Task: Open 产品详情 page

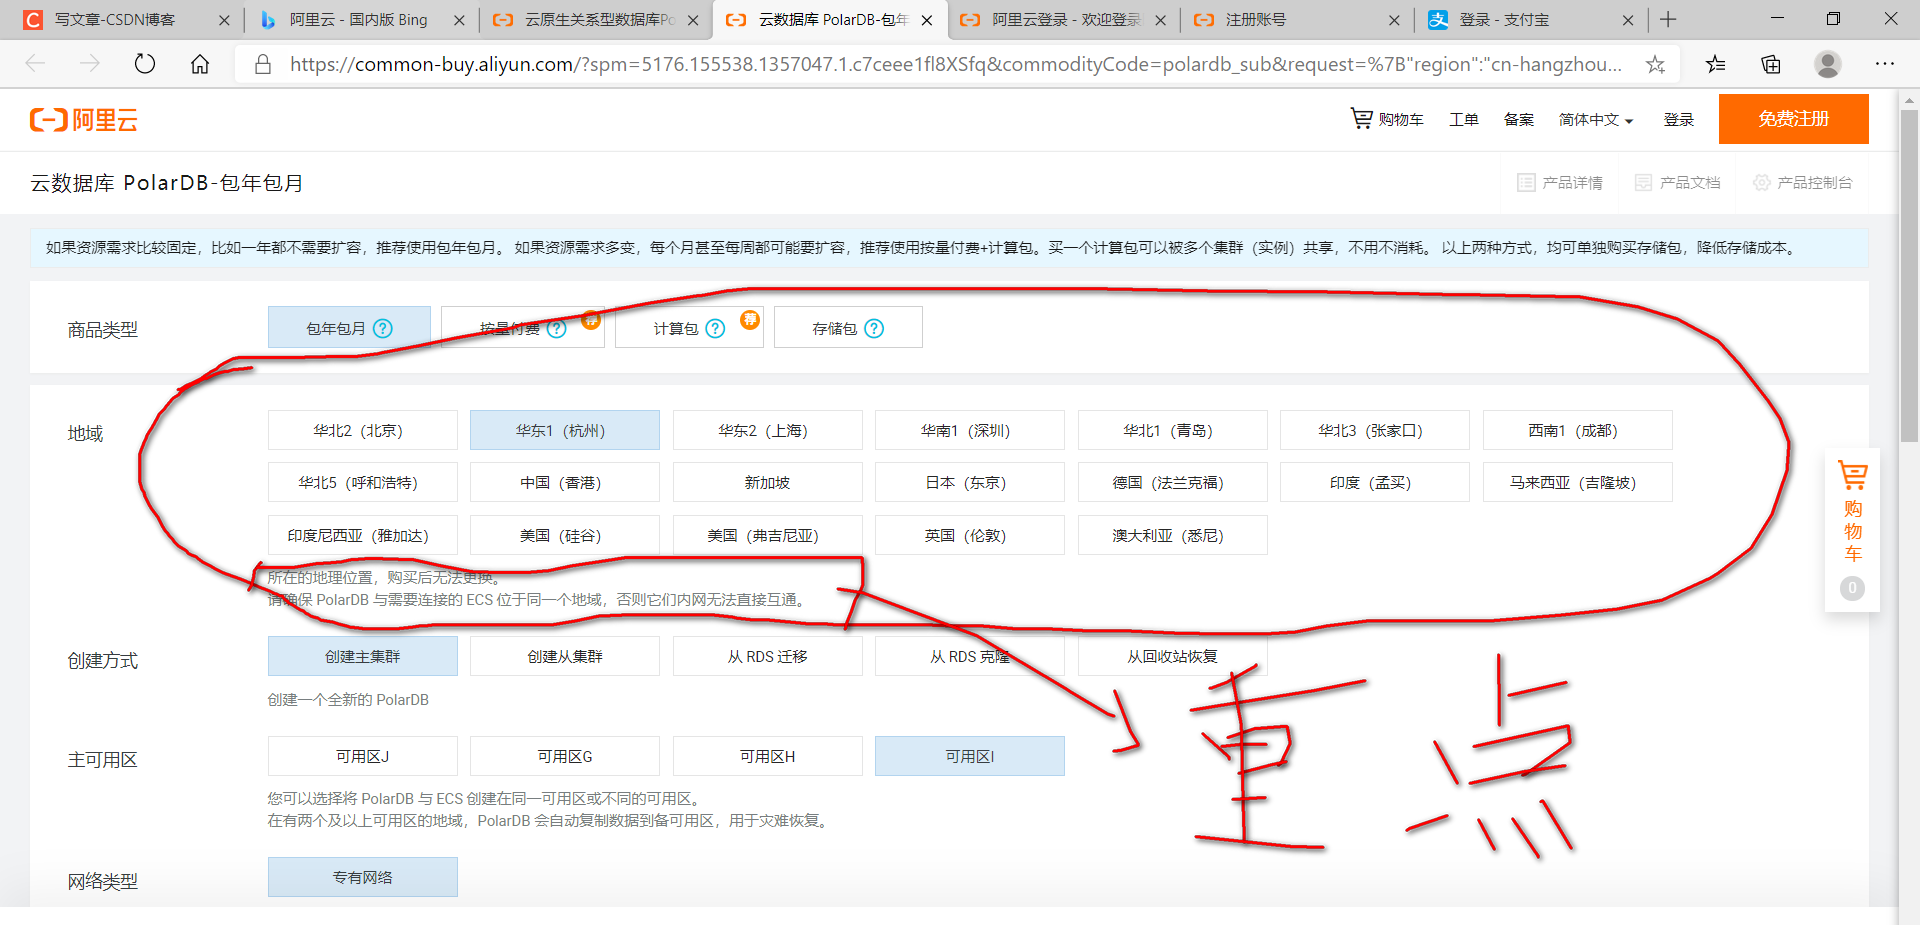Action: [x=1560, y=182]
